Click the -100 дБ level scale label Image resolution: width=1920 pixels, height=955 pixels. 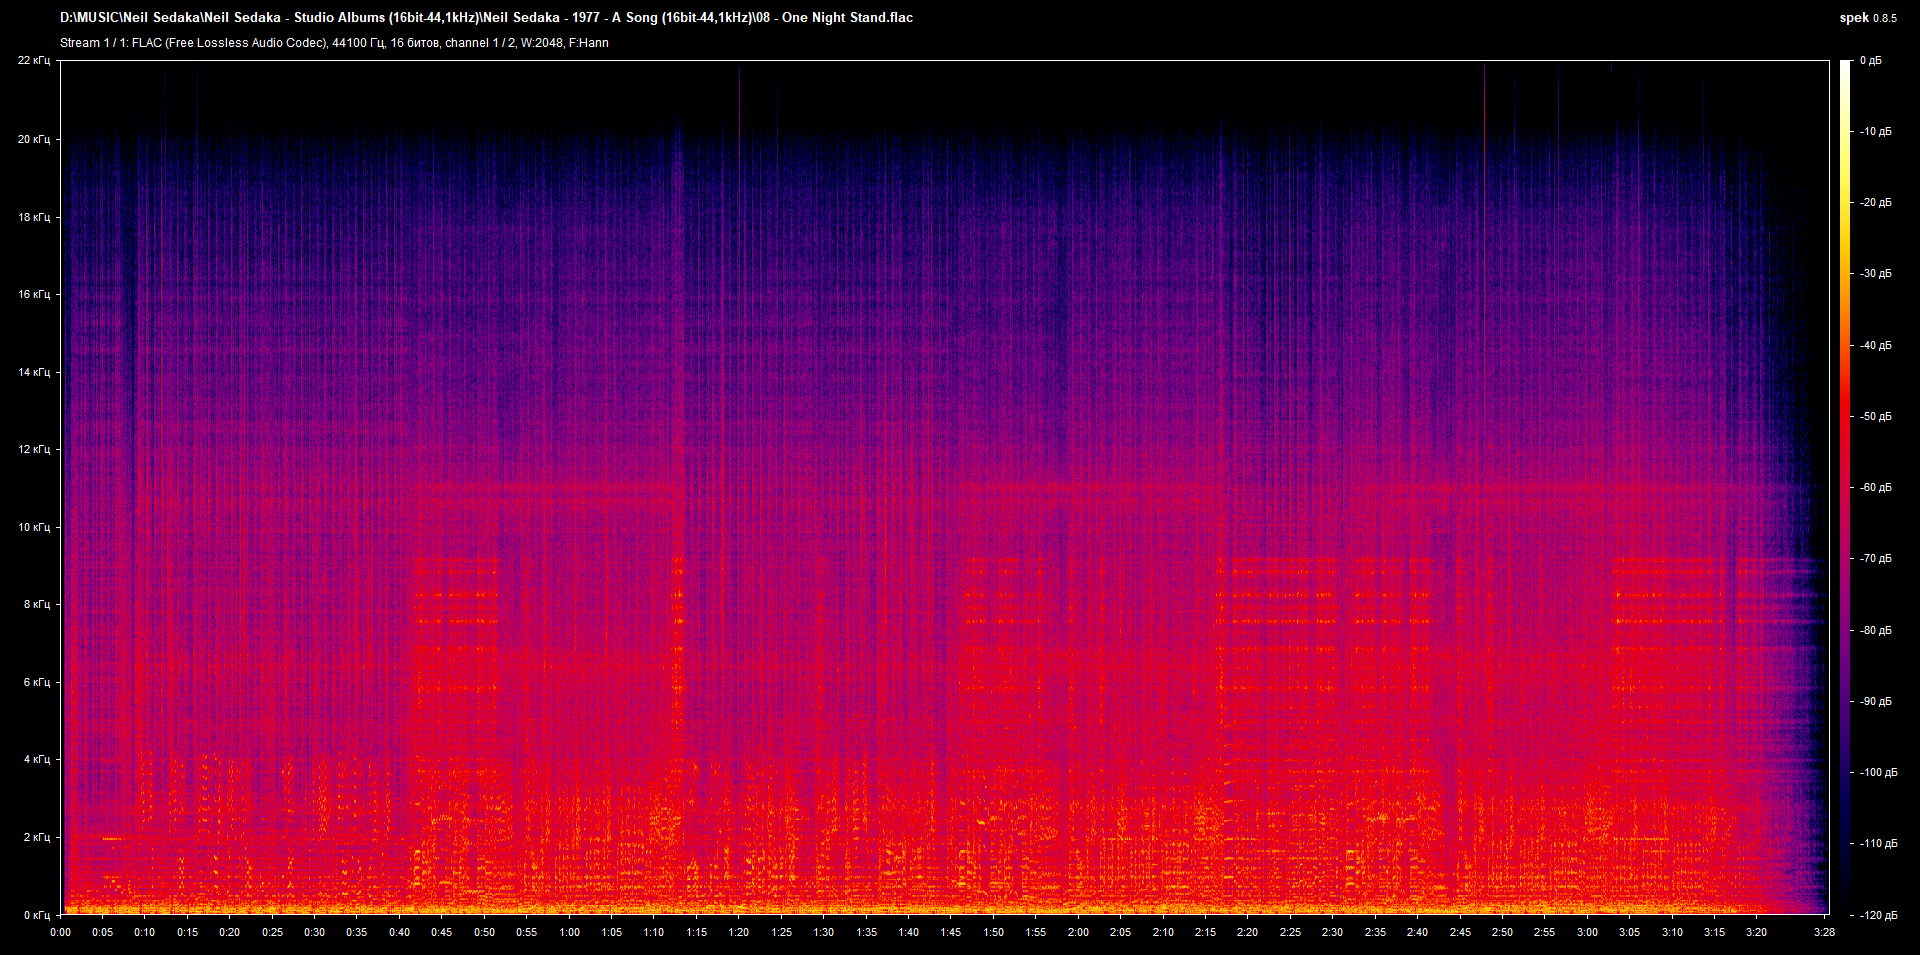tap(1878, 773)
